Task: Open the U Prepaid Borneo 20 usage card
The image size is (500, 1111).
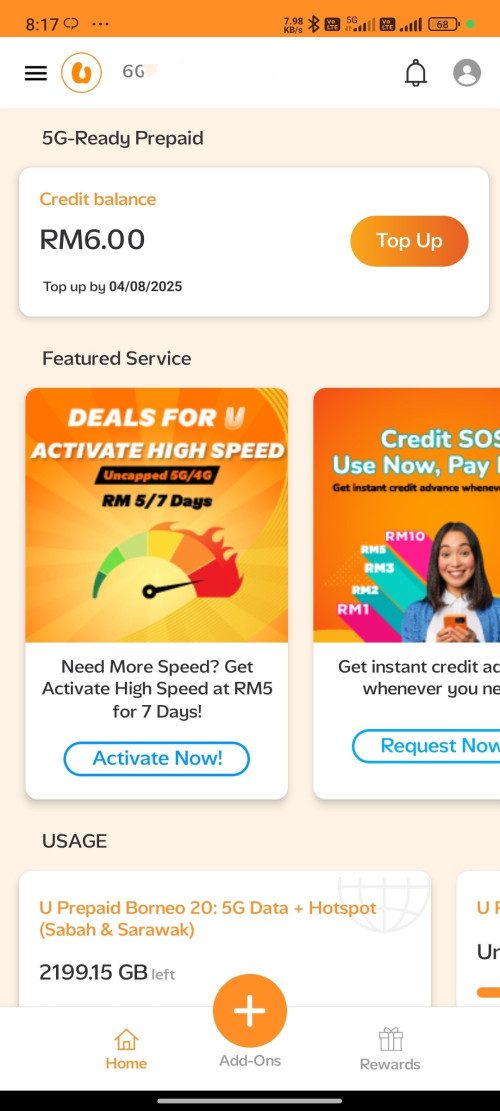Action: coord(225,939)
